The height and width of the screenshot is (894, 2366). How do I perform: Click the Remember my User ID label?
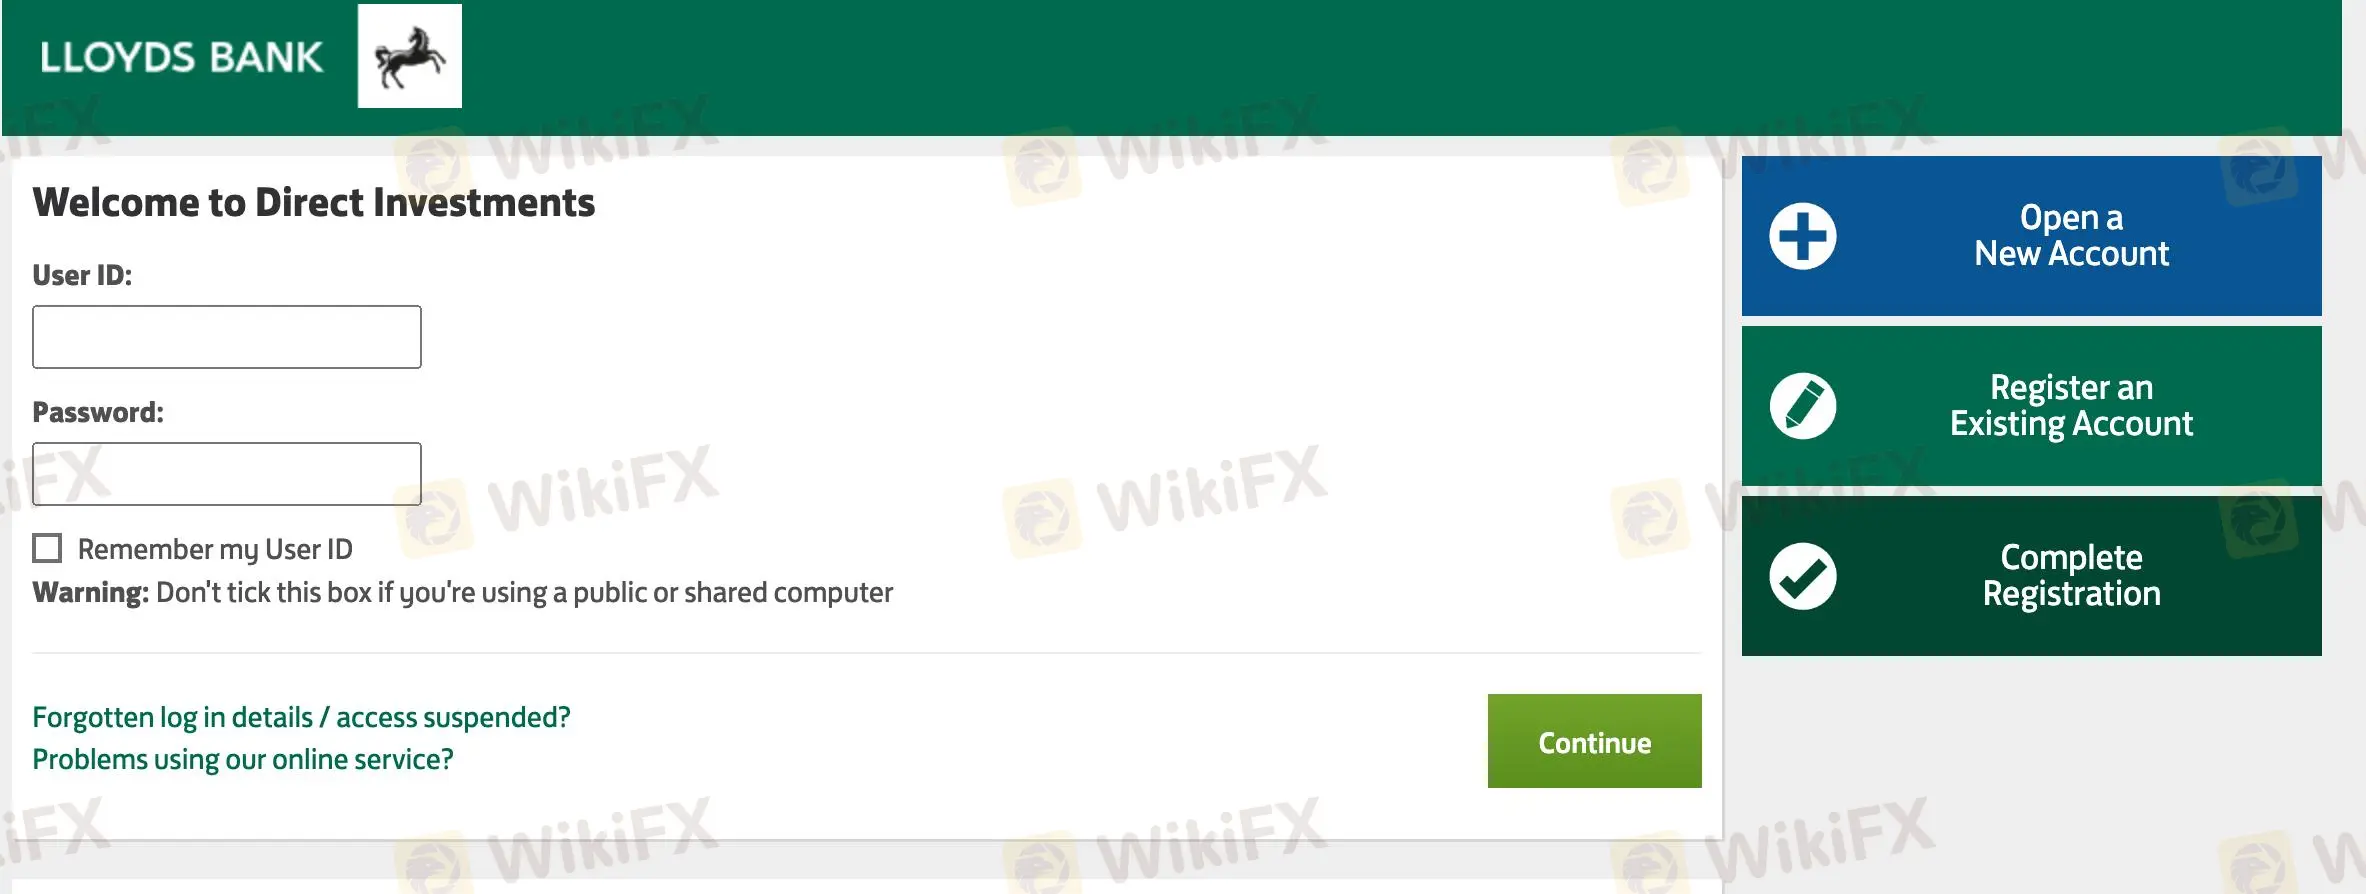[x=215, y=549]
